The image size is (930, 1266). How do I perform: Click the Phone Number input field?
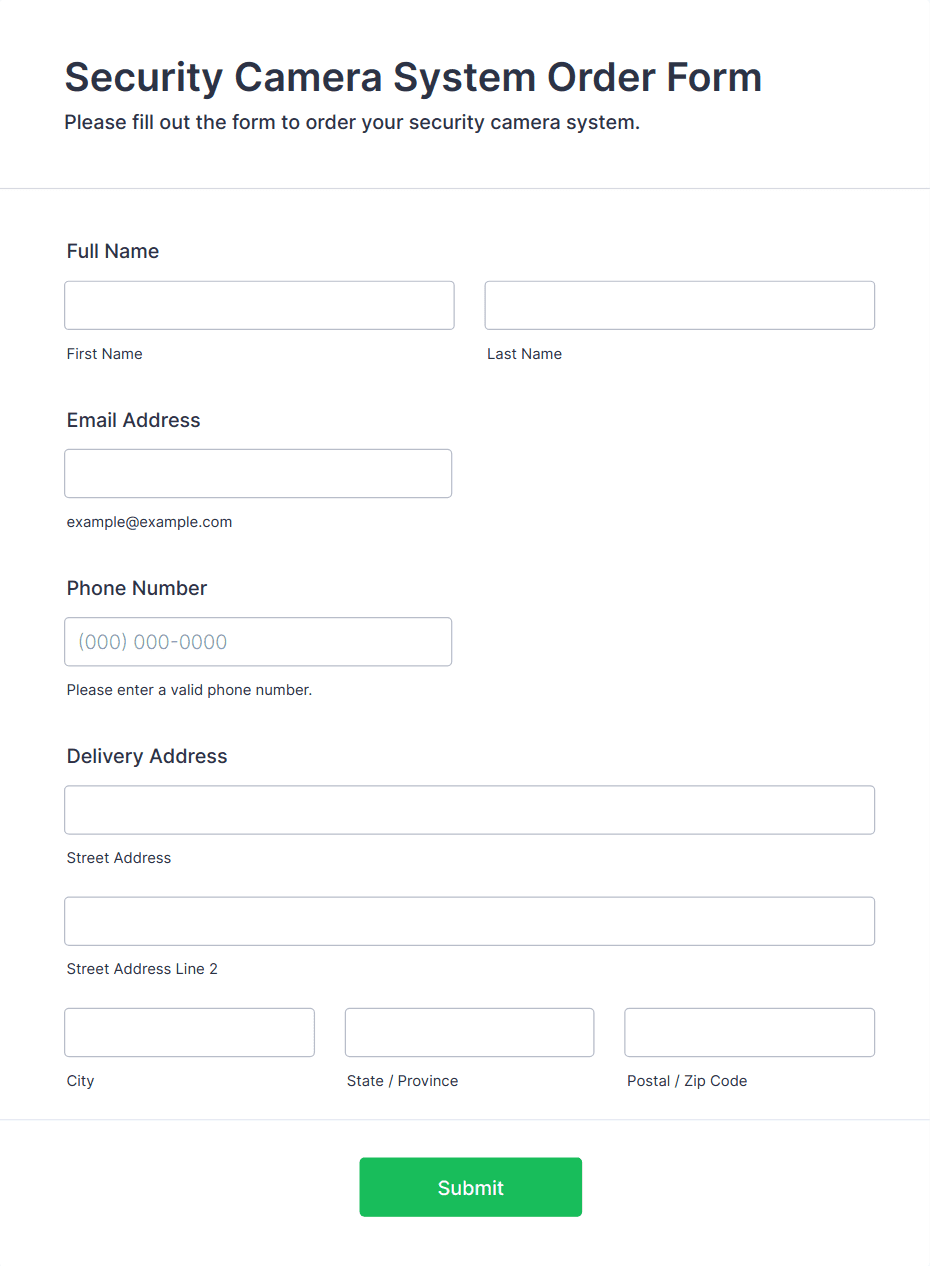tap(258, 641)
